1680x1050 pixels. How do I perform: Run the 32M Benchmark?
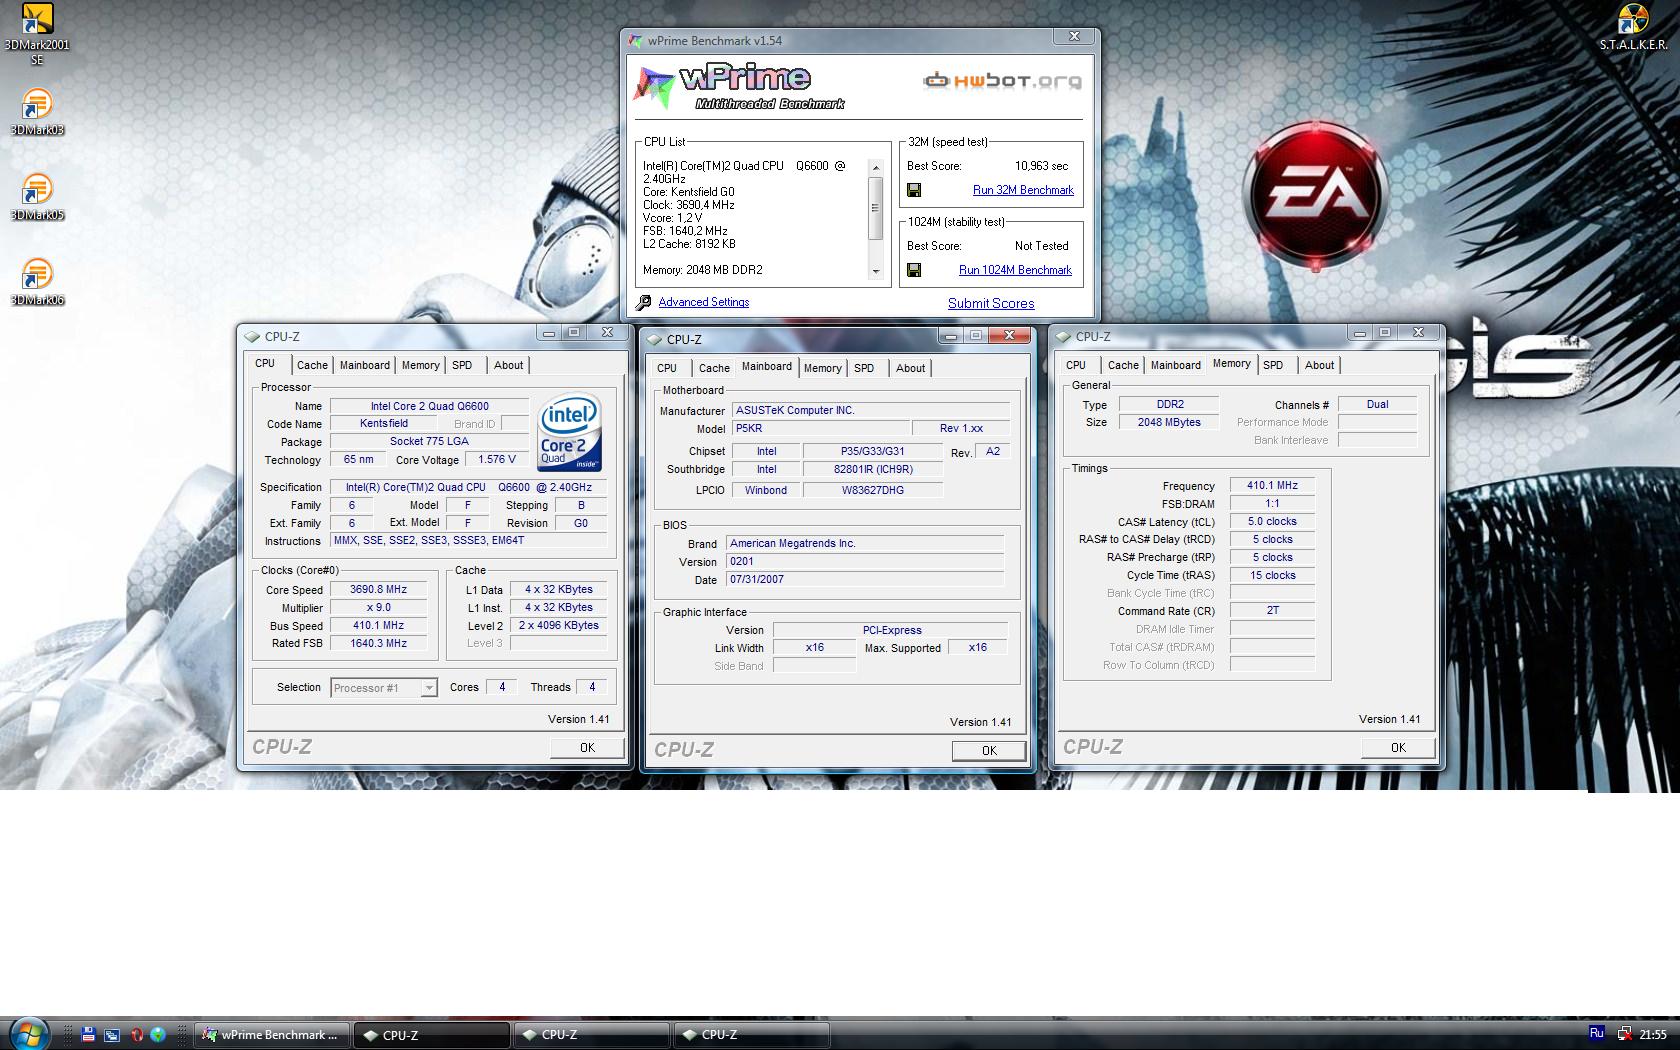click(1023, 190)
